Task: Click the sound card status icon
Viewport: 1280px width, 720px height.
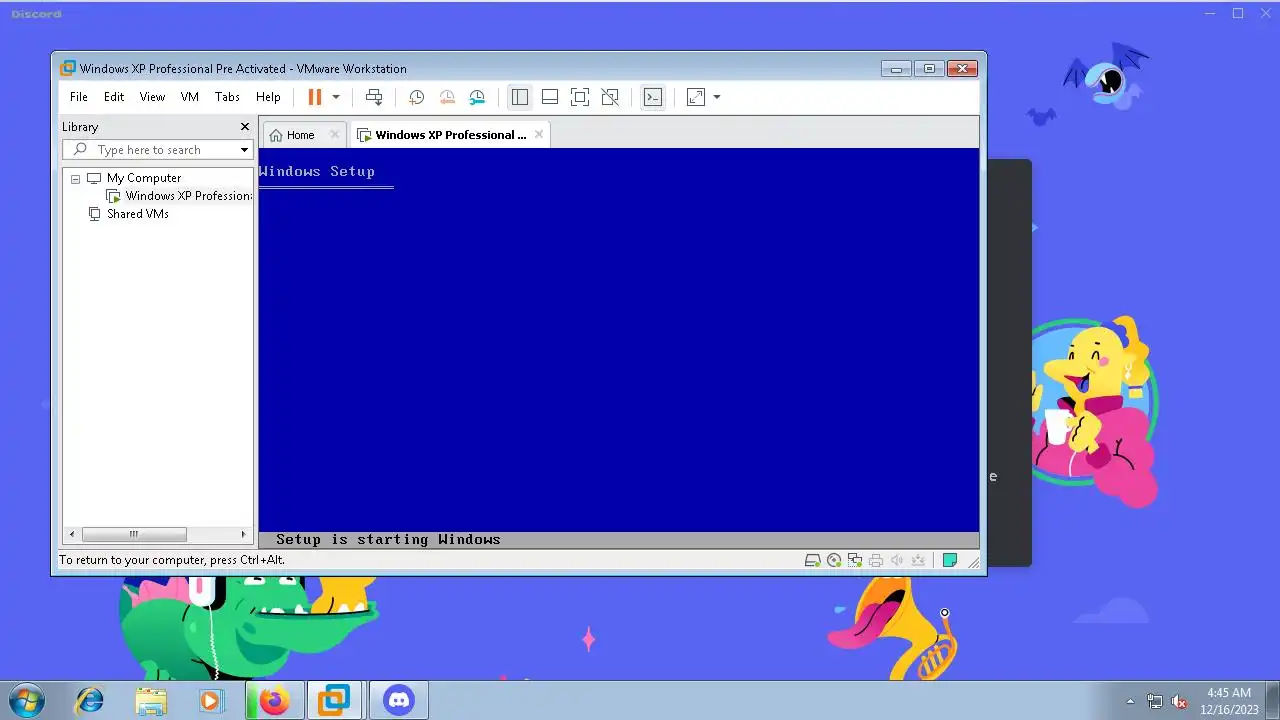Action: coord(897,561)
